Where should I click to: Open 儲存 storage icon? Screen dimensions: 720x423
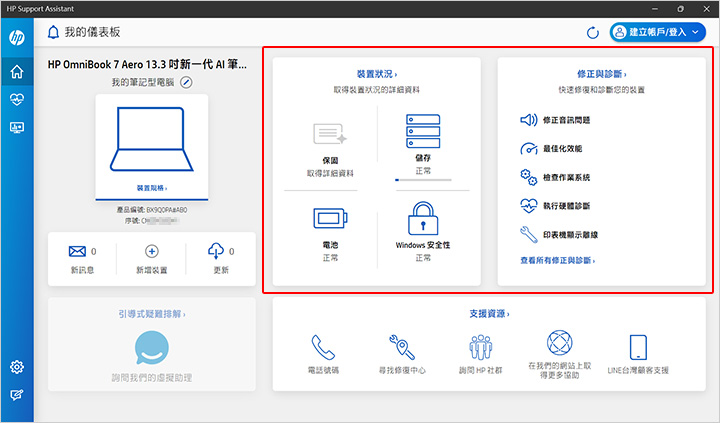coord(423,131)
